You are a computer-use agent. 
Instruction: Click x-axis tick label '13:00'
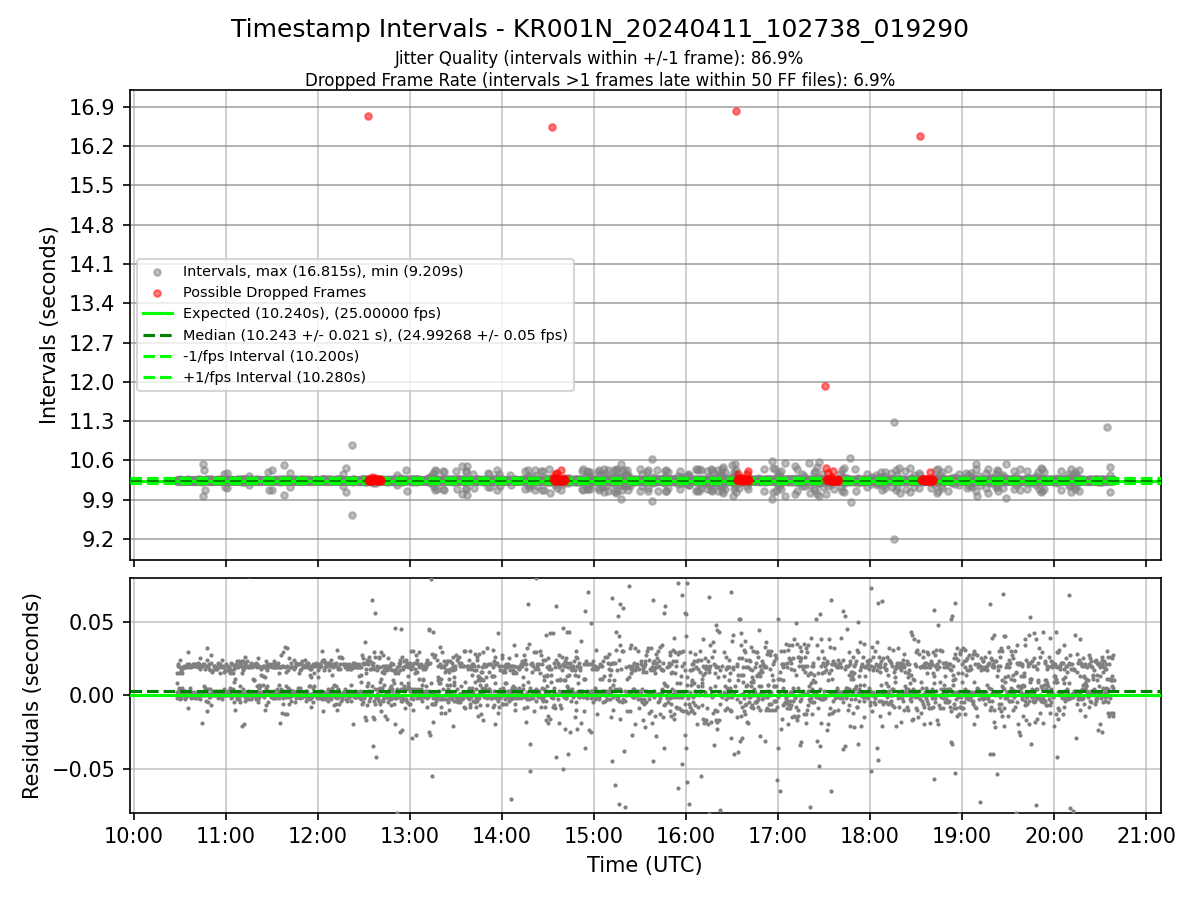[x=409, y=834]
